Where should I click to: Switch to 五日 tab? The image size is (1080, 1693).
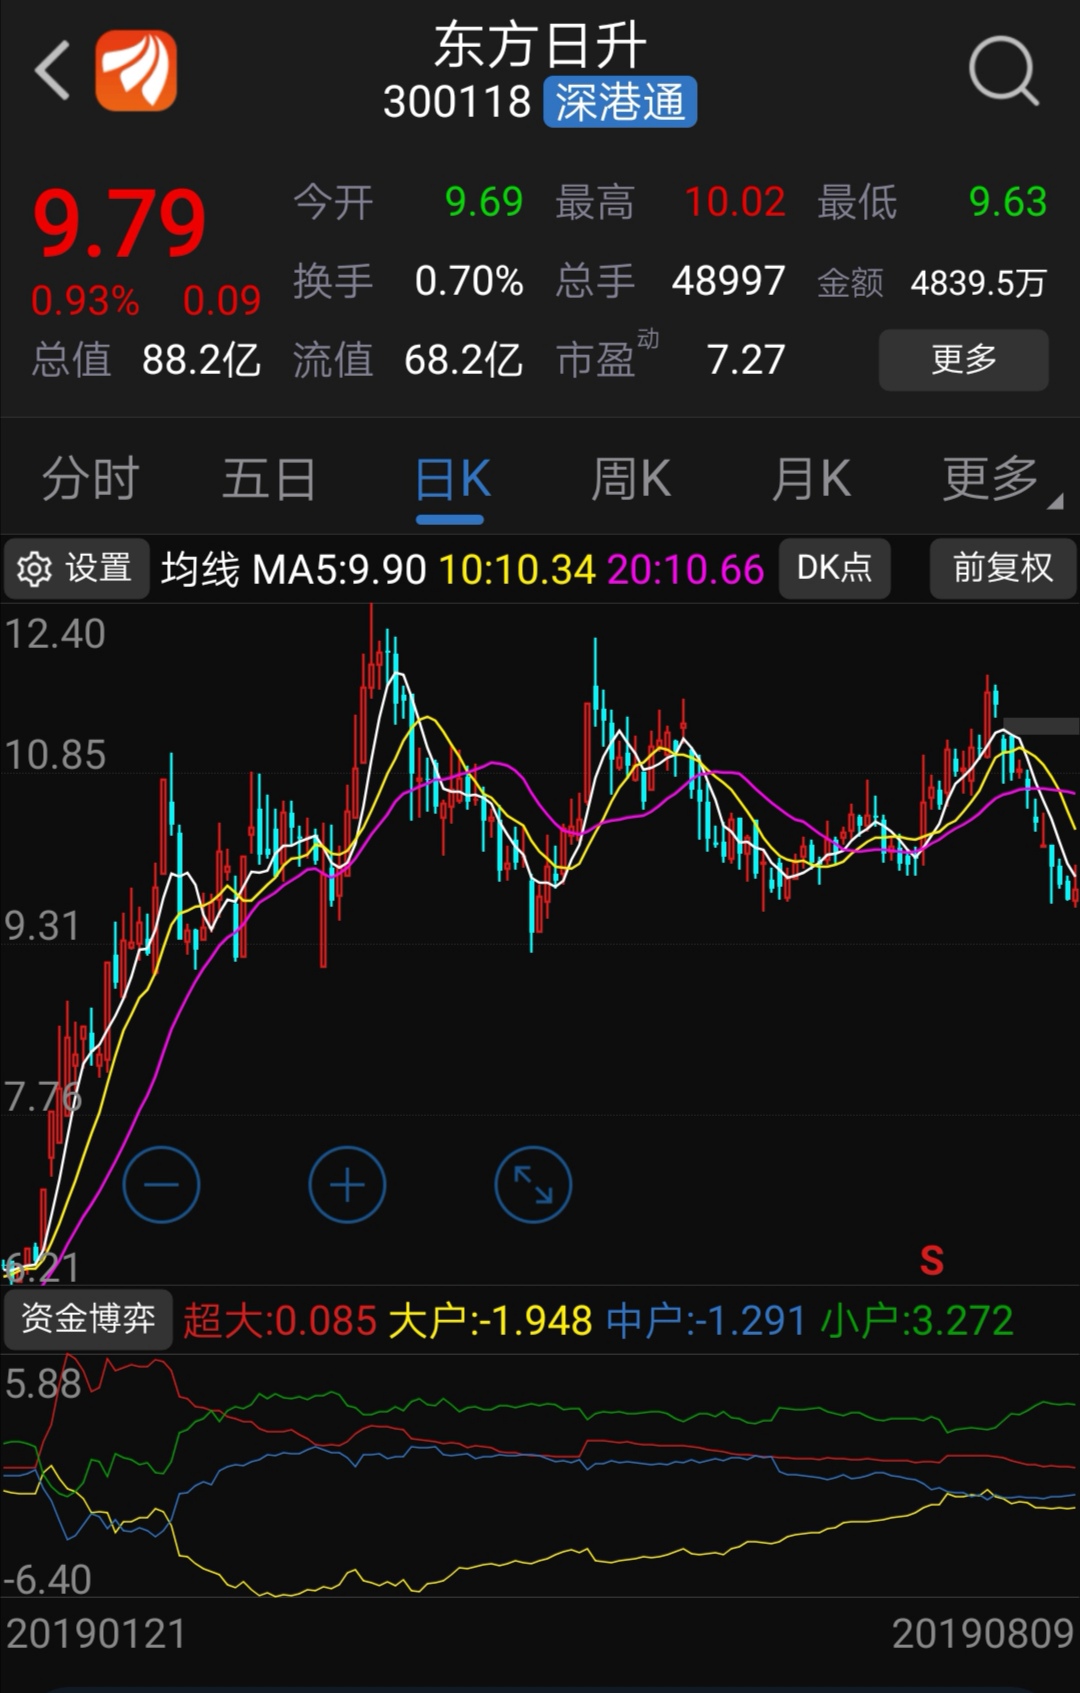269,479
